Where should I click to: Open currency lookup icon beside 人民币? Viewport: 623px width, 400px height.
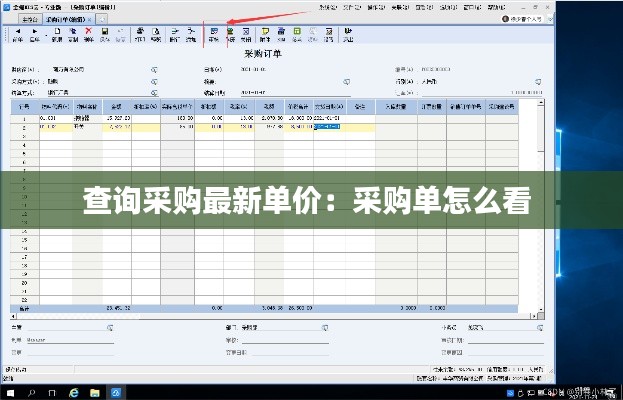538,82
